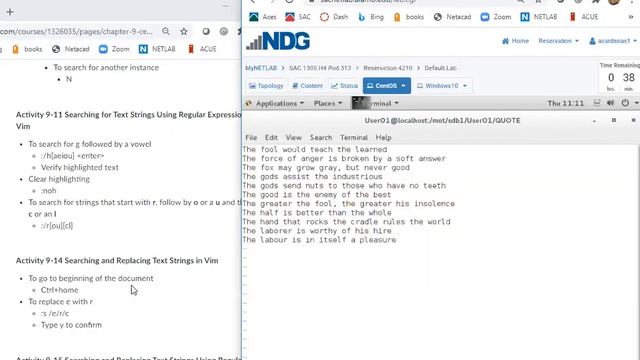Open the terminal View menu
The image size is (640, 360).
[x=293, y=138]
